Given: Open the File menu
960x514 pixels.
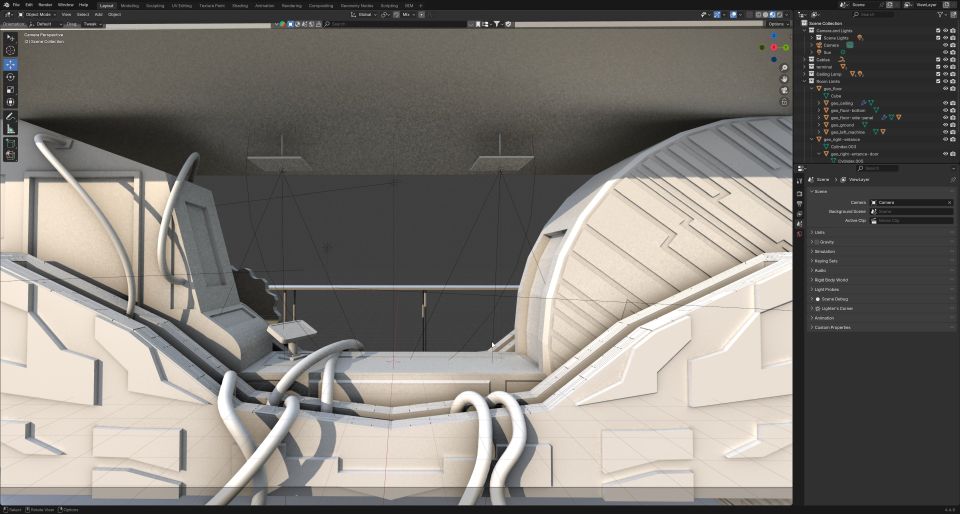Looking at the screenshot, I should (17, 5).
